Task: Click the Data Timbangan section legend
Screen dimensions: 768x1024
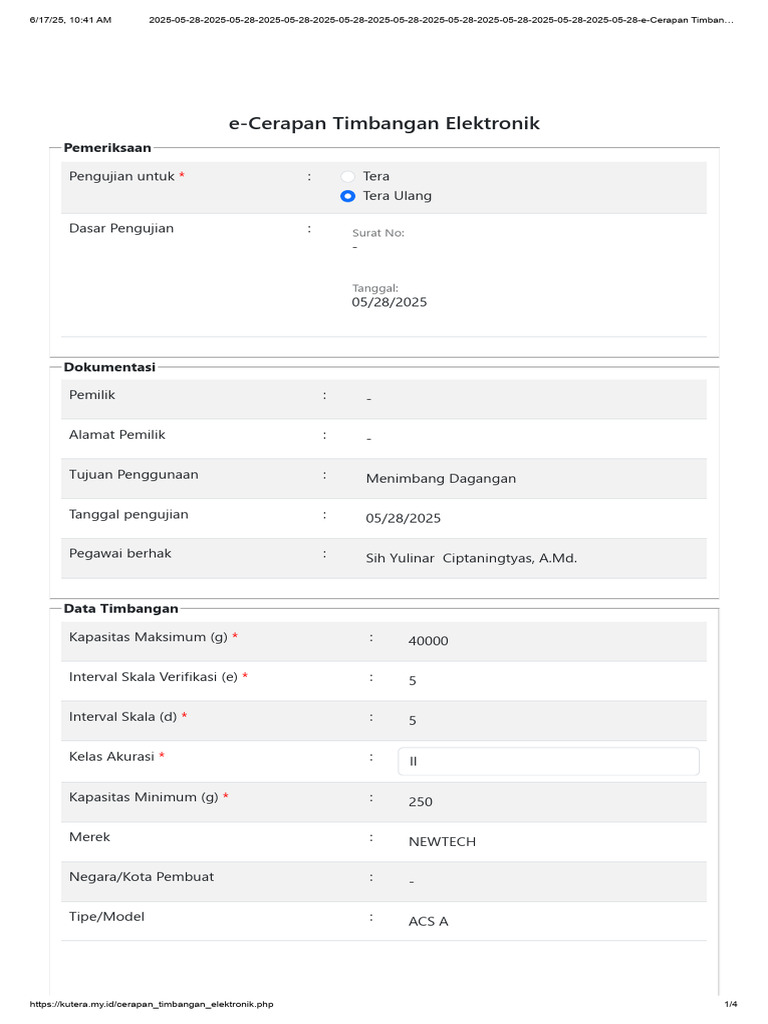Action: [121, 608]
